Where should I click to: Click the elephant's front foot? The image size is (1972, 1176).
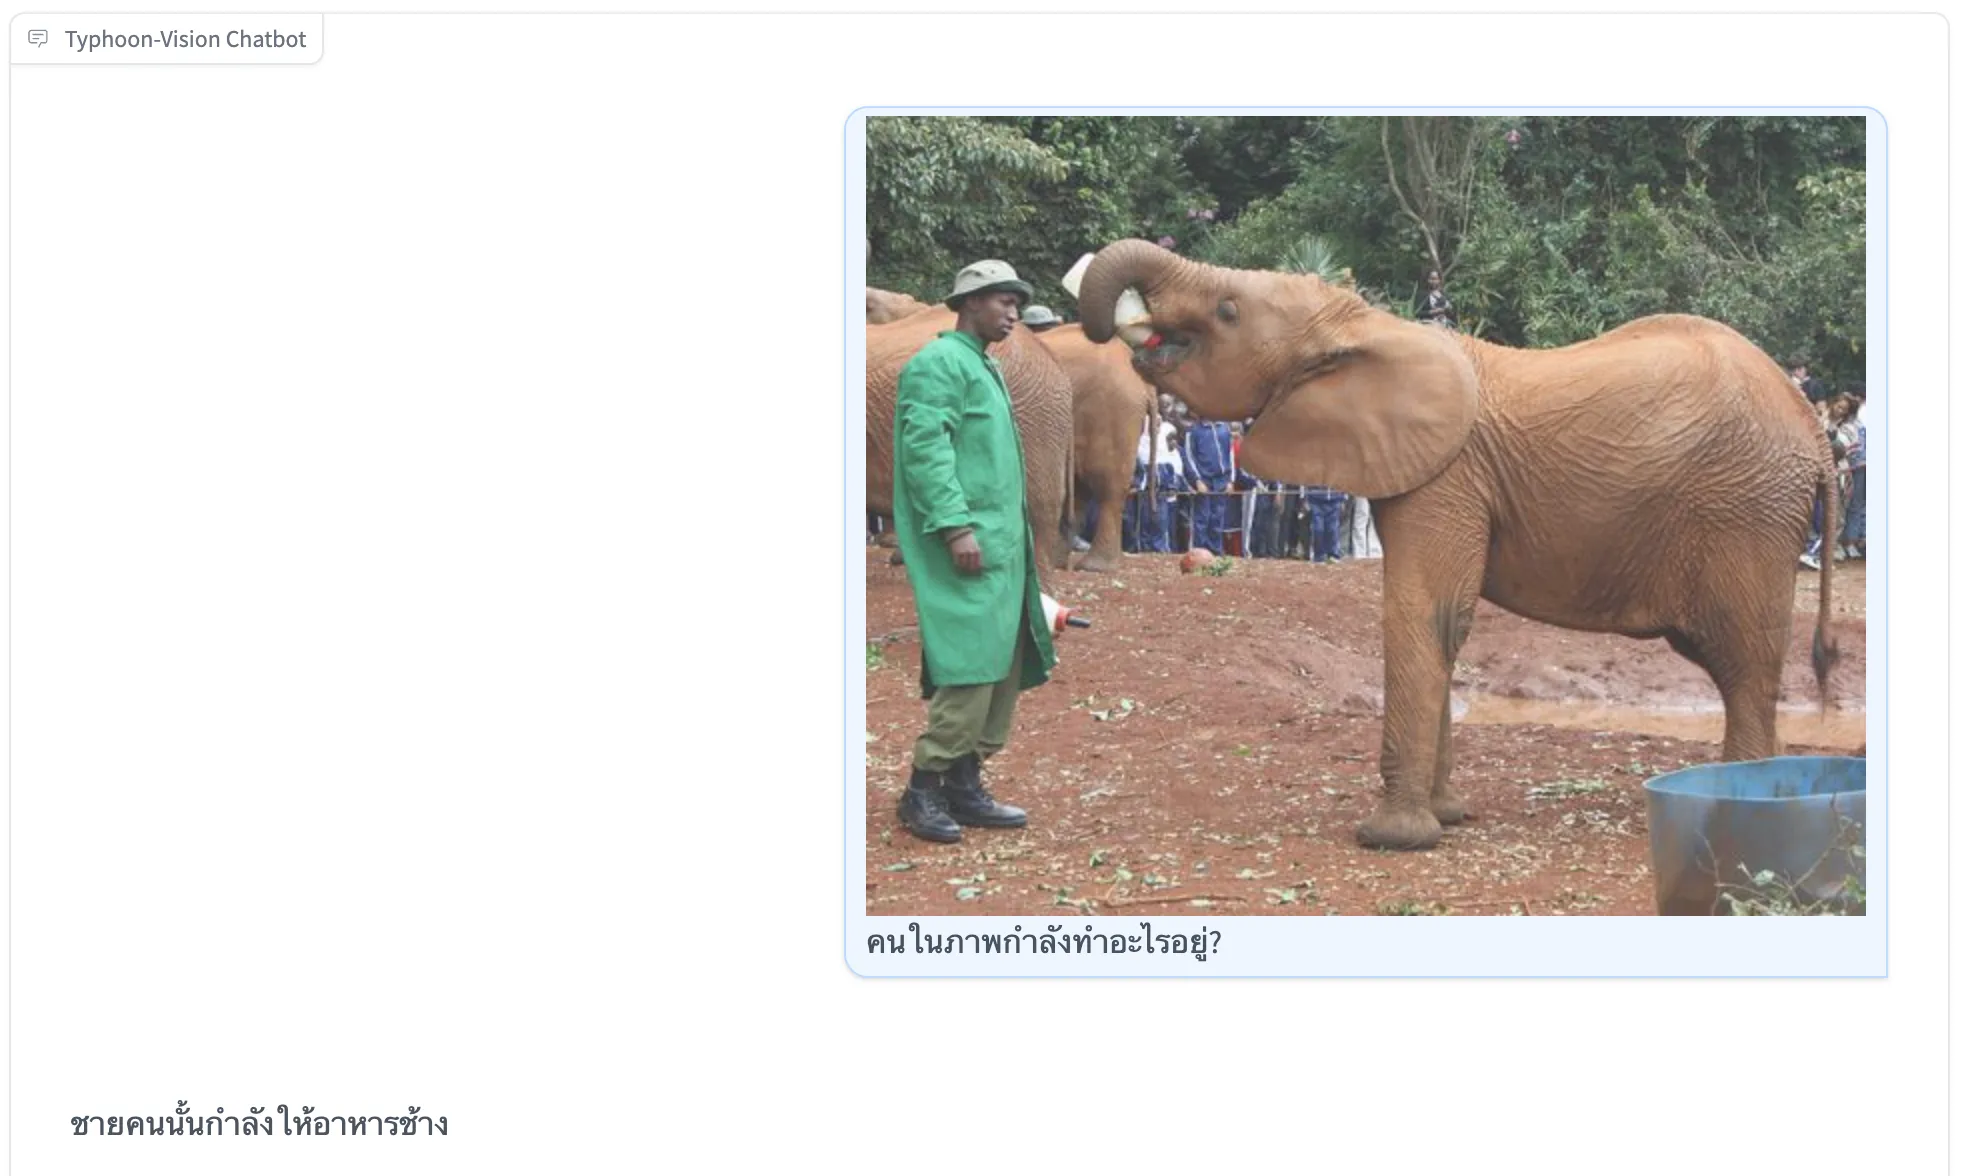tap(1400, 826)
